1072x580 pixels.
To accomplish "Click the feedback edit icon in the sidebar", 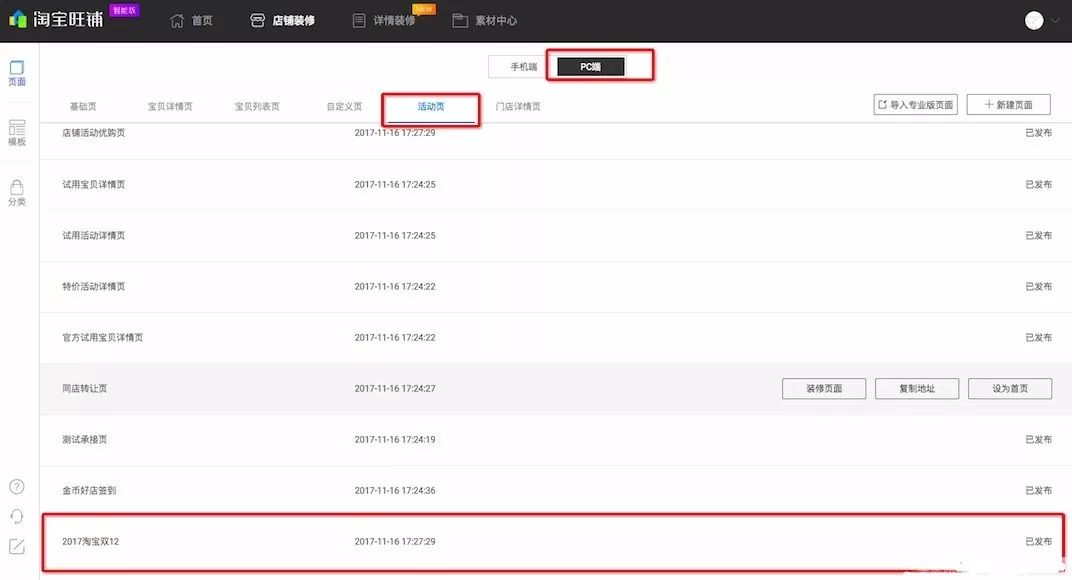I will [17, 546].
